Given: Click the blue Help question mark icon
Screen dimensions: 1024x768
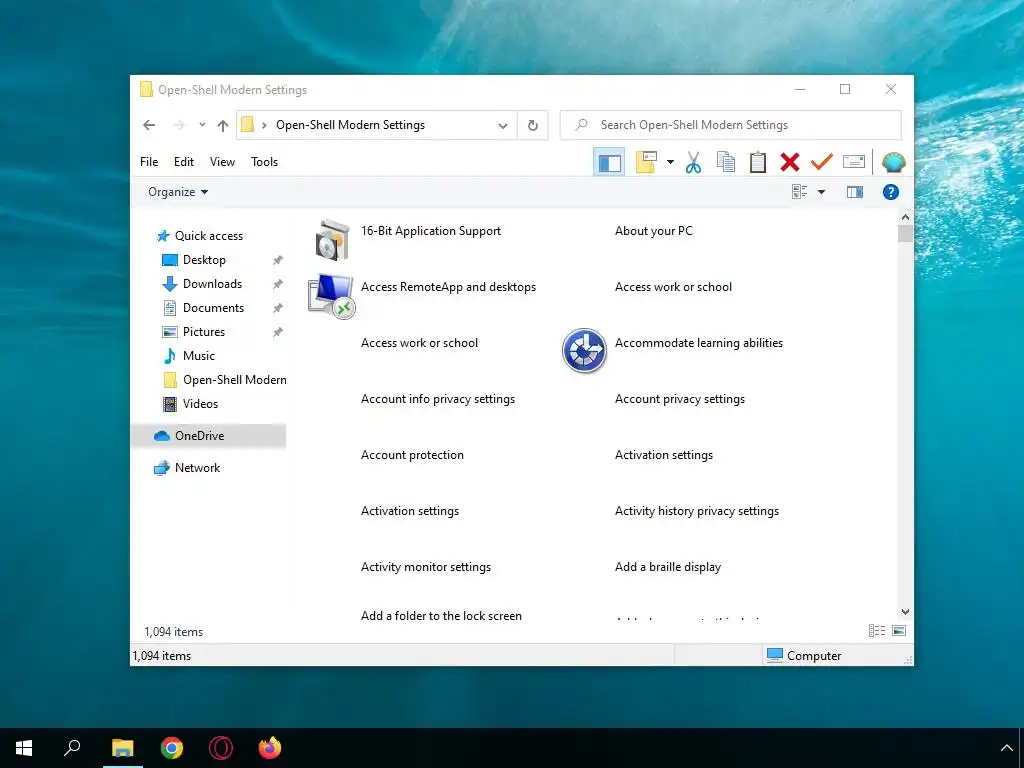Looking at the screenshot, I should pos(891,192).
